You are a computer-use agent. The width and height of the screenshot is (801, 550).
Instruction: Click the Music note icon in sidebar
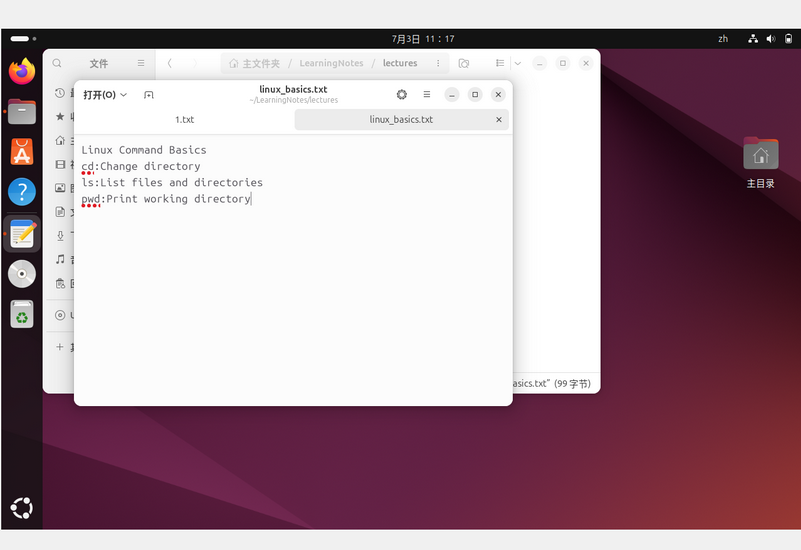(x=60, y=259)
